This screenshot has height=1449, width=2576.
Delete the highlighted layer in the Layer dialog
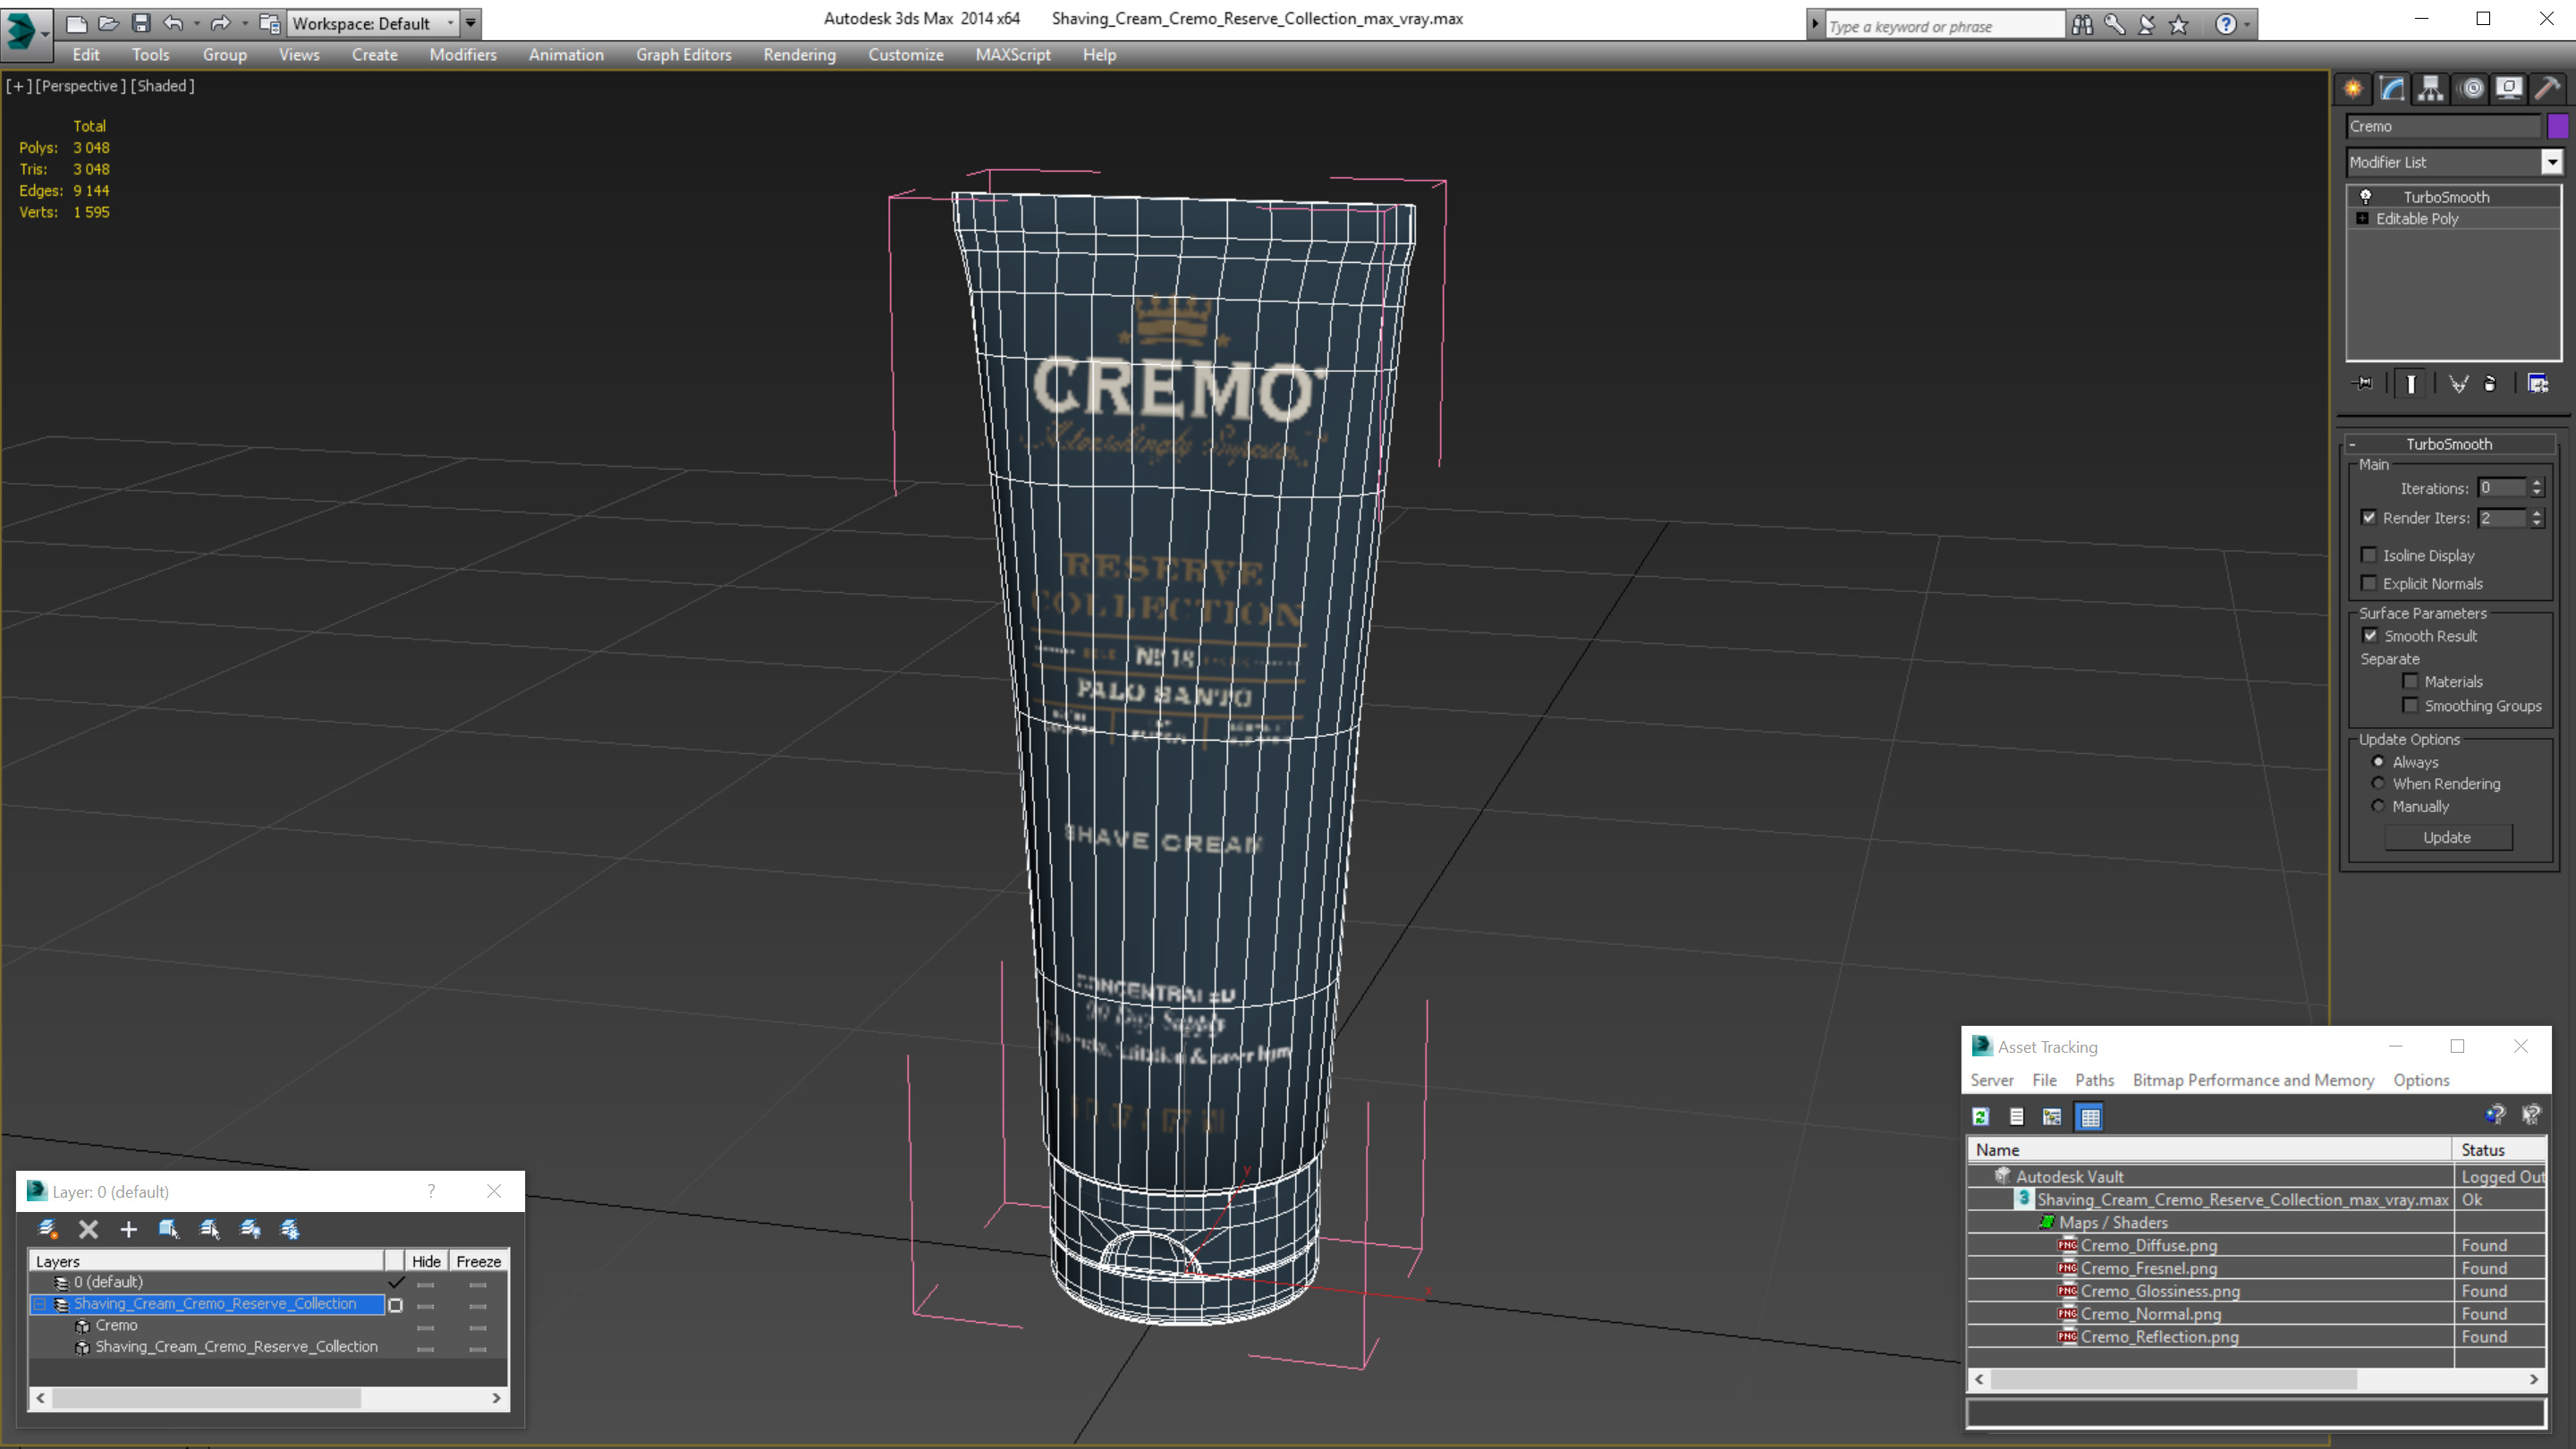point(88,1230)
